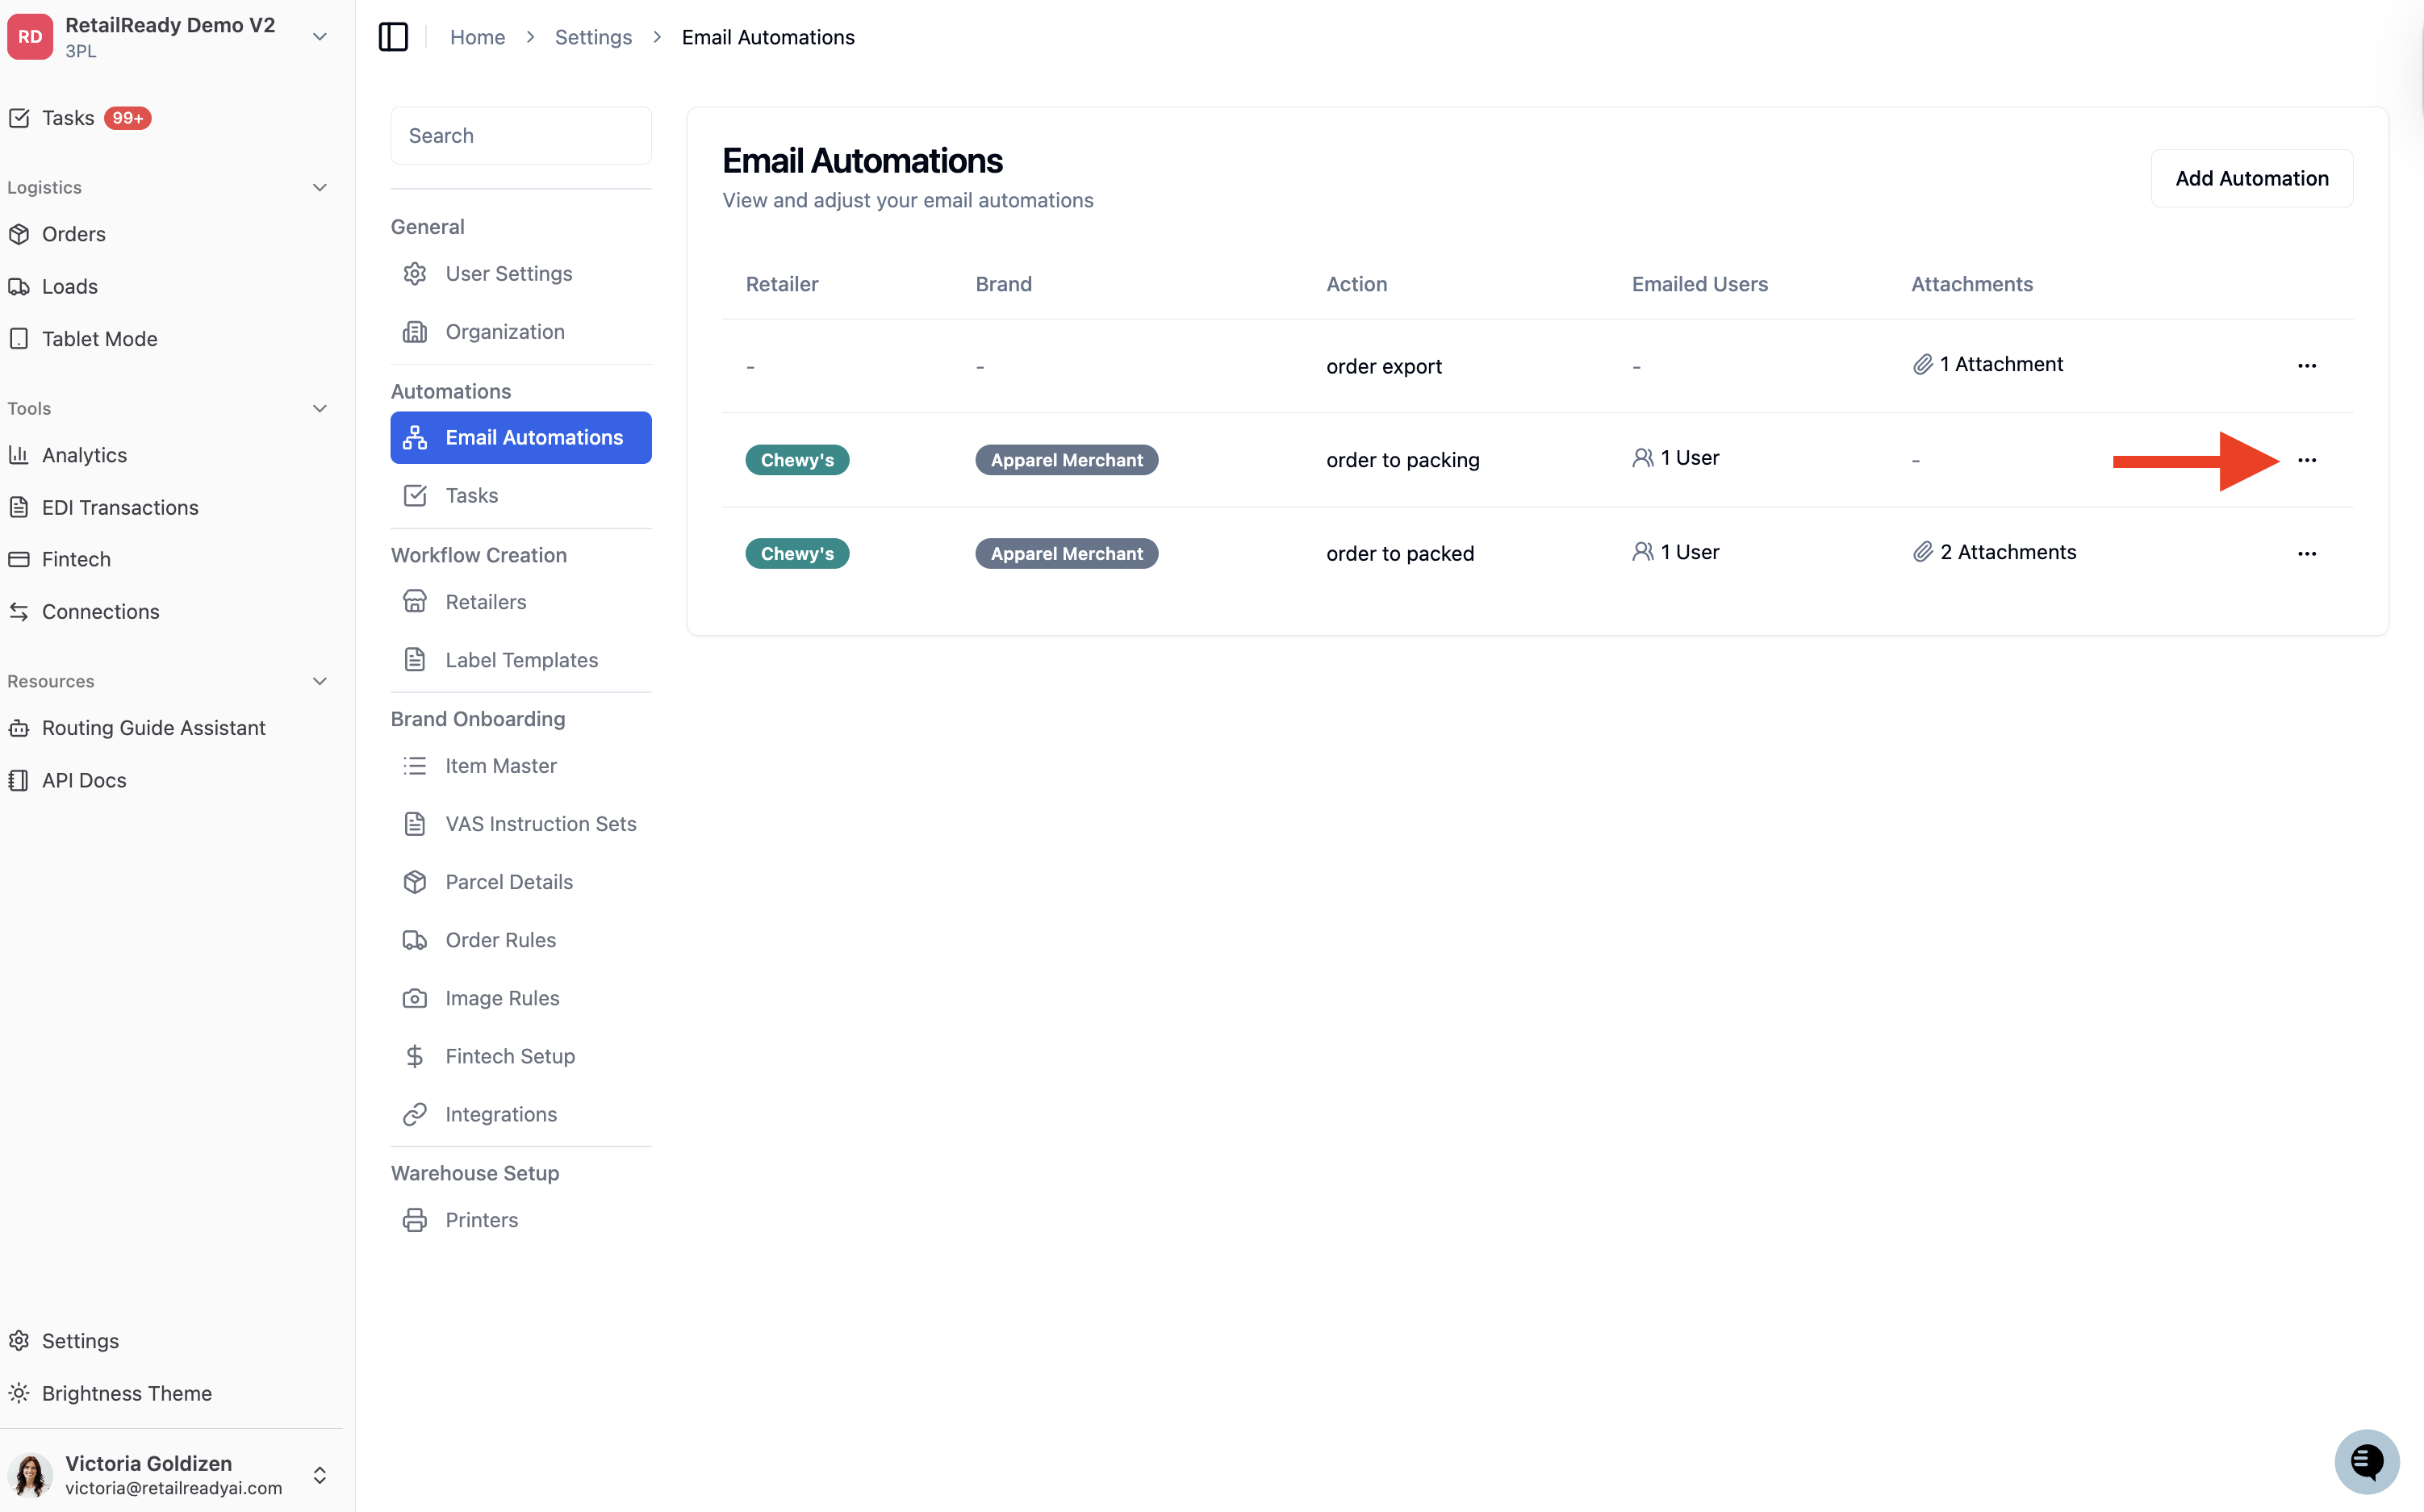The image size is (2424, 1512).
Task: Click the Analytics chart icon
Action: (18, 455)
